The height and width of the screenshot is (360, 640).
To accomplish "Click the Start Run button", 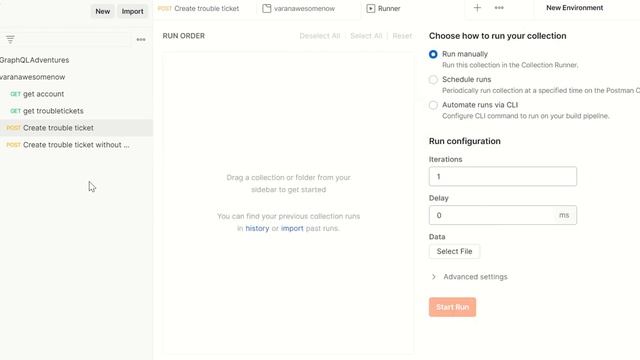I will (x=452, y=307).
